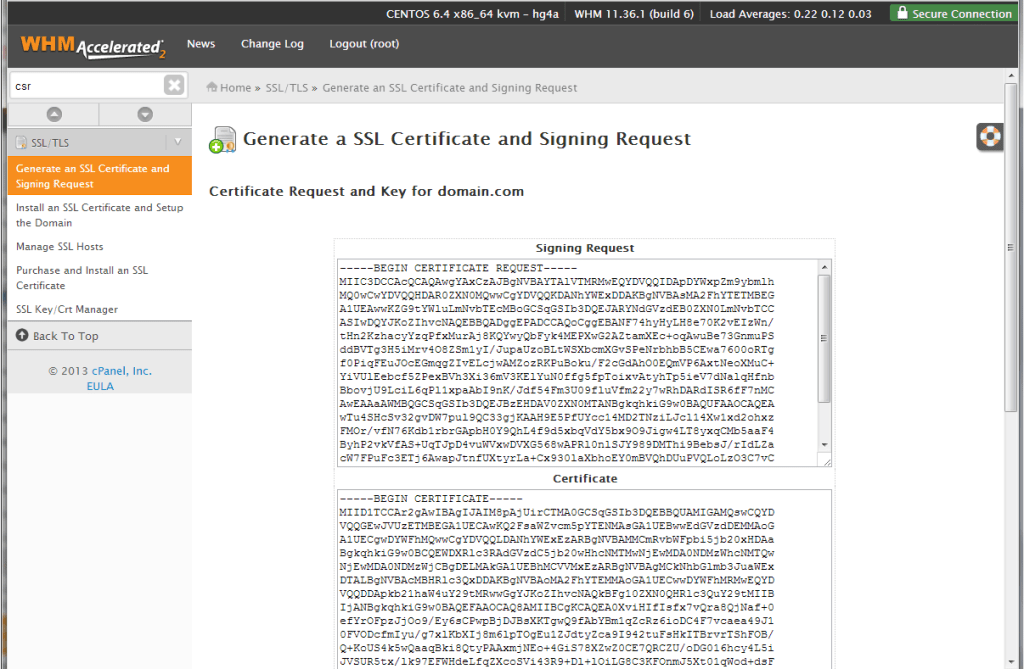
Task: Click the Certificate label
Action: click(584, 478)
